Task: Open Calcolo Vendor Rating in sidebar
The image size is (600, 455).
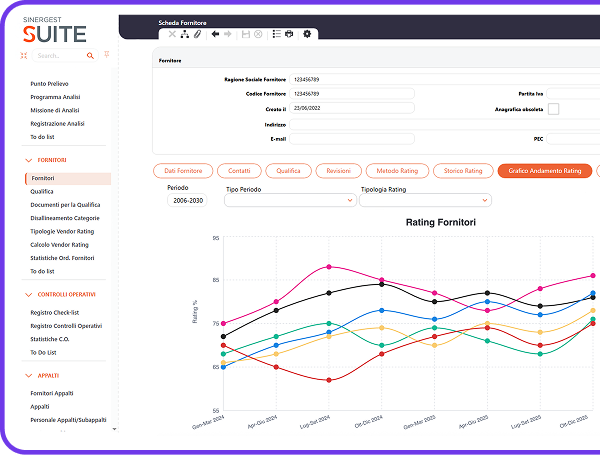Action: tap(59, 244)
